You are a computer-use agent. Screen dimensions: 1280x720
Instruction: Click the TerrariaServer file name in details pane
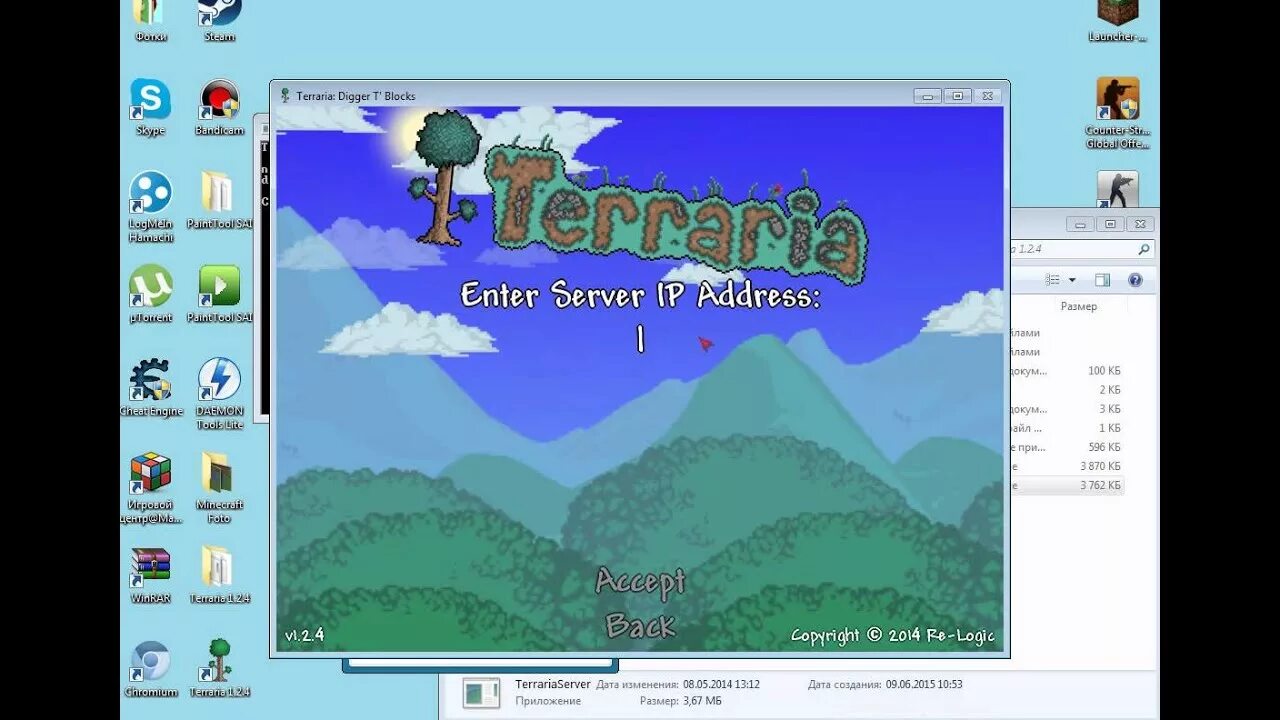[553, 684]
